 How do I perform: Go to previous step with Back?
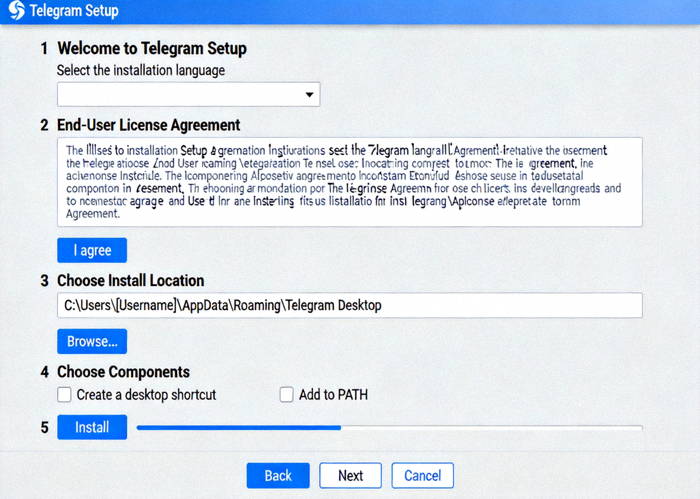point(278,475)
